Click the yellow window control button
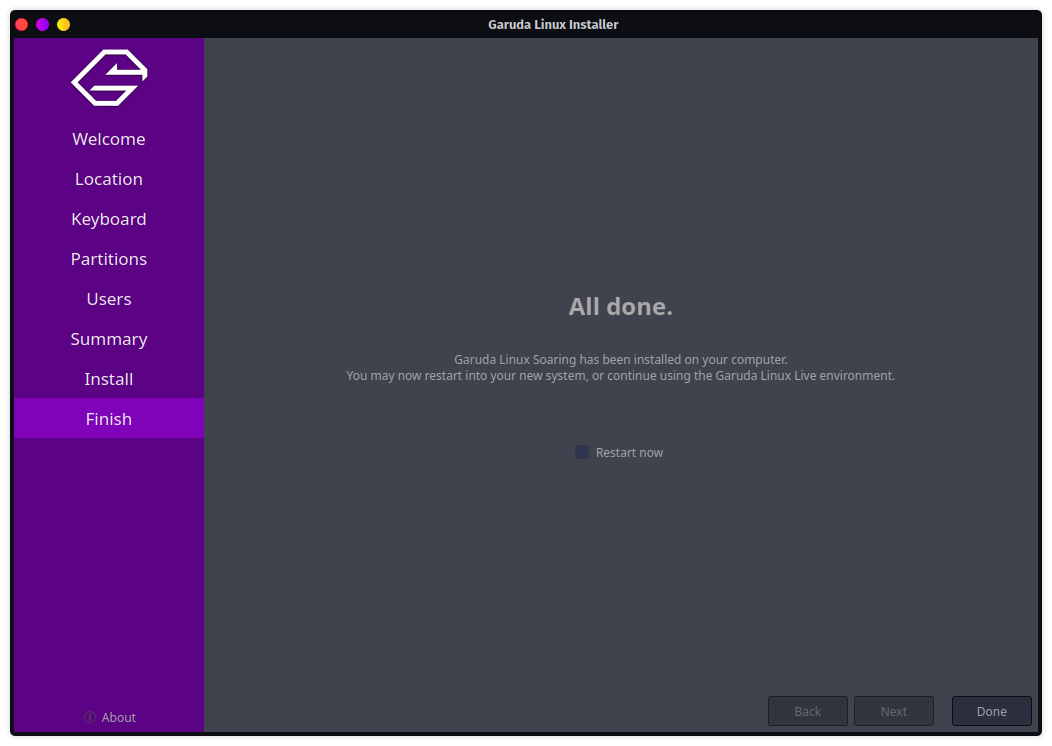This screenshot has width=1052, height=746. pyautogui.click(x=64, y=25)
